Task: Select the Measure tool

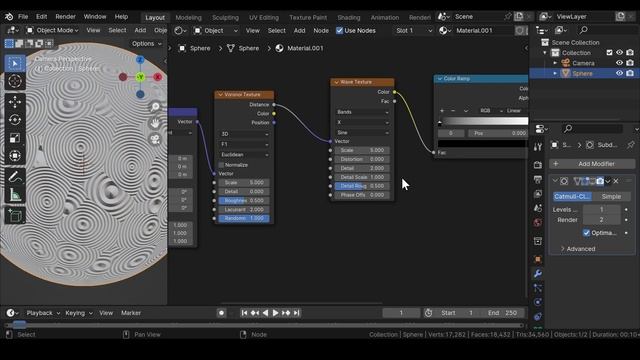Action: tap(15, 194)
